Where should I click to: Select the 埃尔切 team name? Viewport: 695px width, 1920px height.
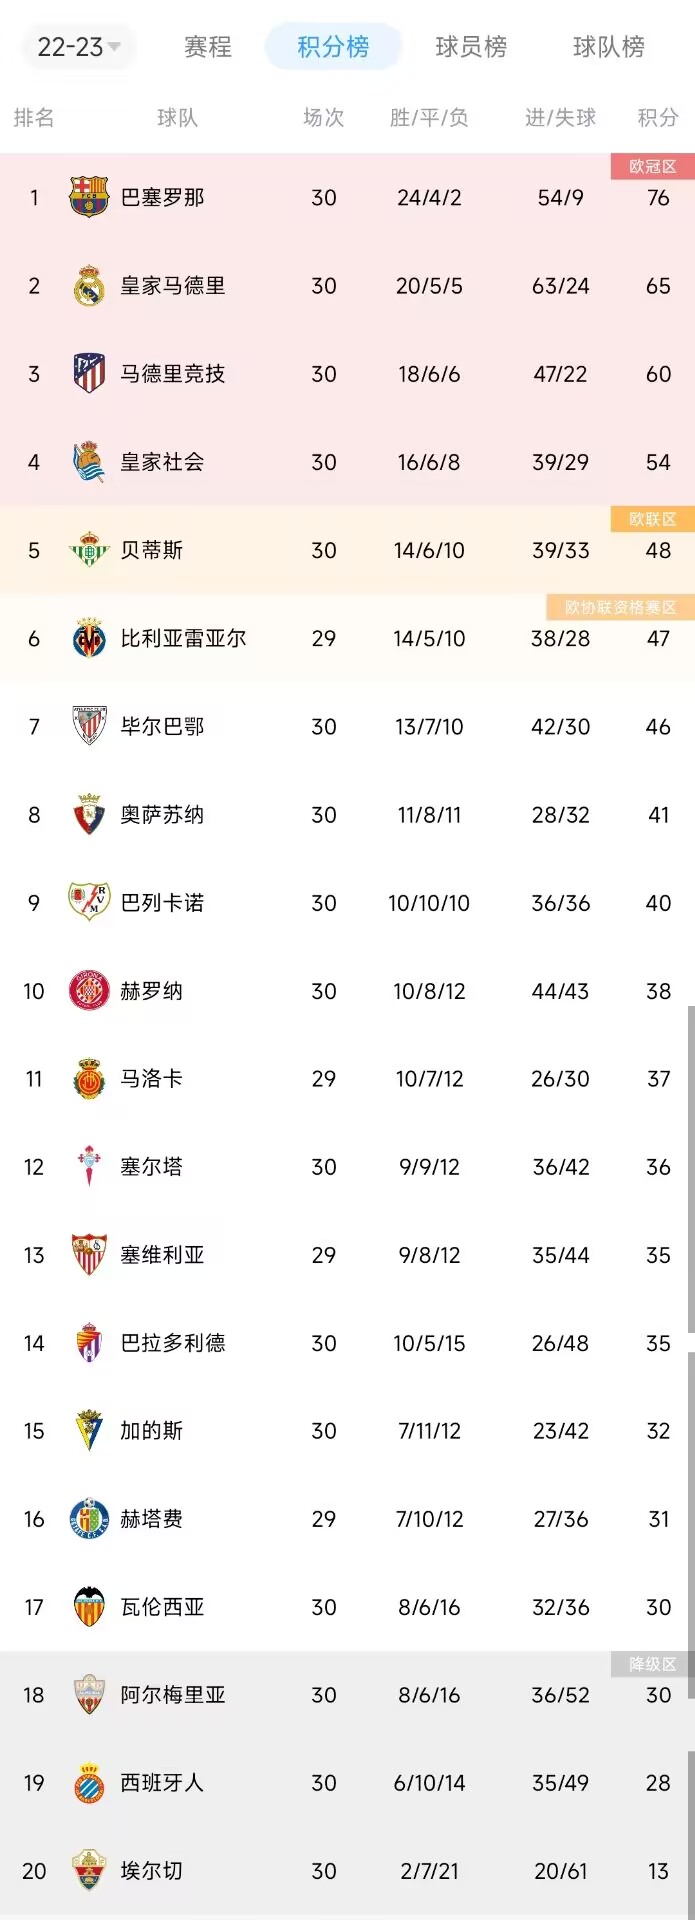[151, 1871]
